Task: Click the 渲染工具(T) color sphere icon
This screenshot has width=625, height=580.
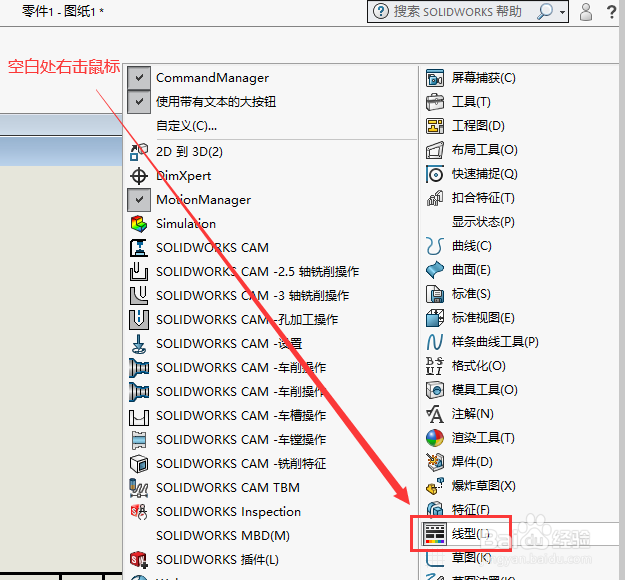Action: tap(435, 438)
